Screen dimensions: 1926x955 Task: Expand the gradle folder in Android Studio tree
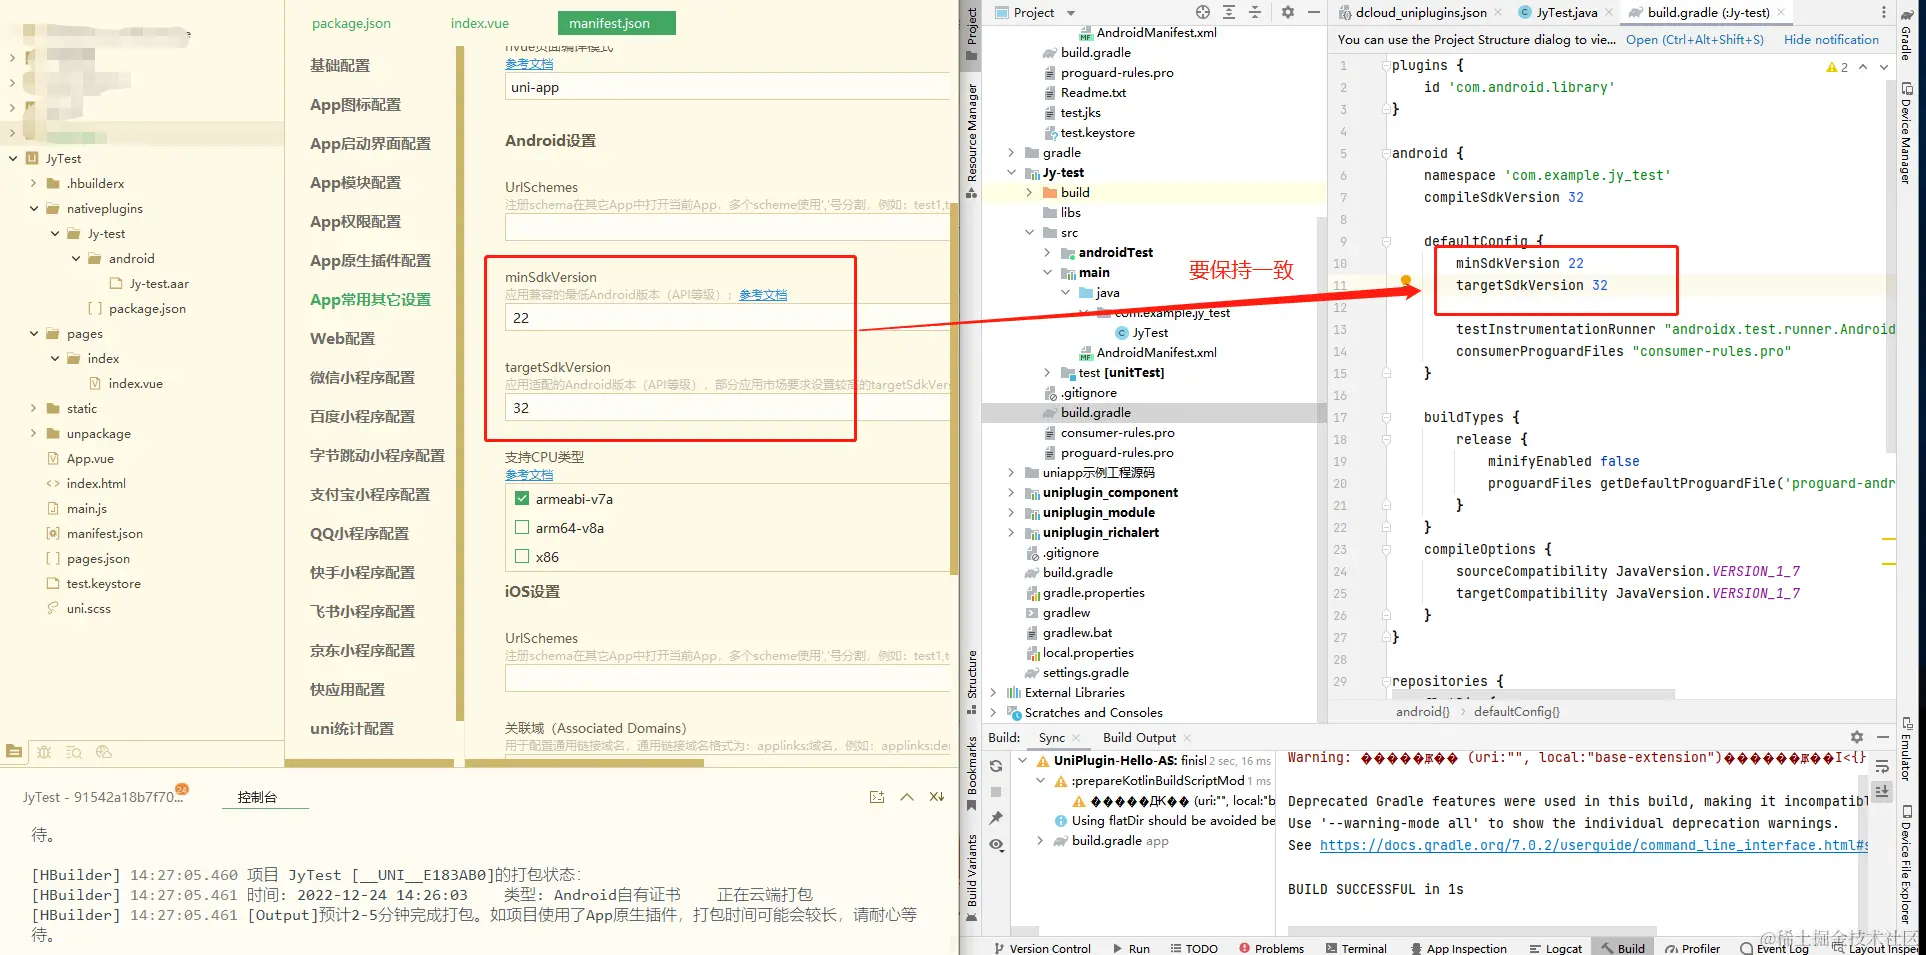(x=1011, y=153)
